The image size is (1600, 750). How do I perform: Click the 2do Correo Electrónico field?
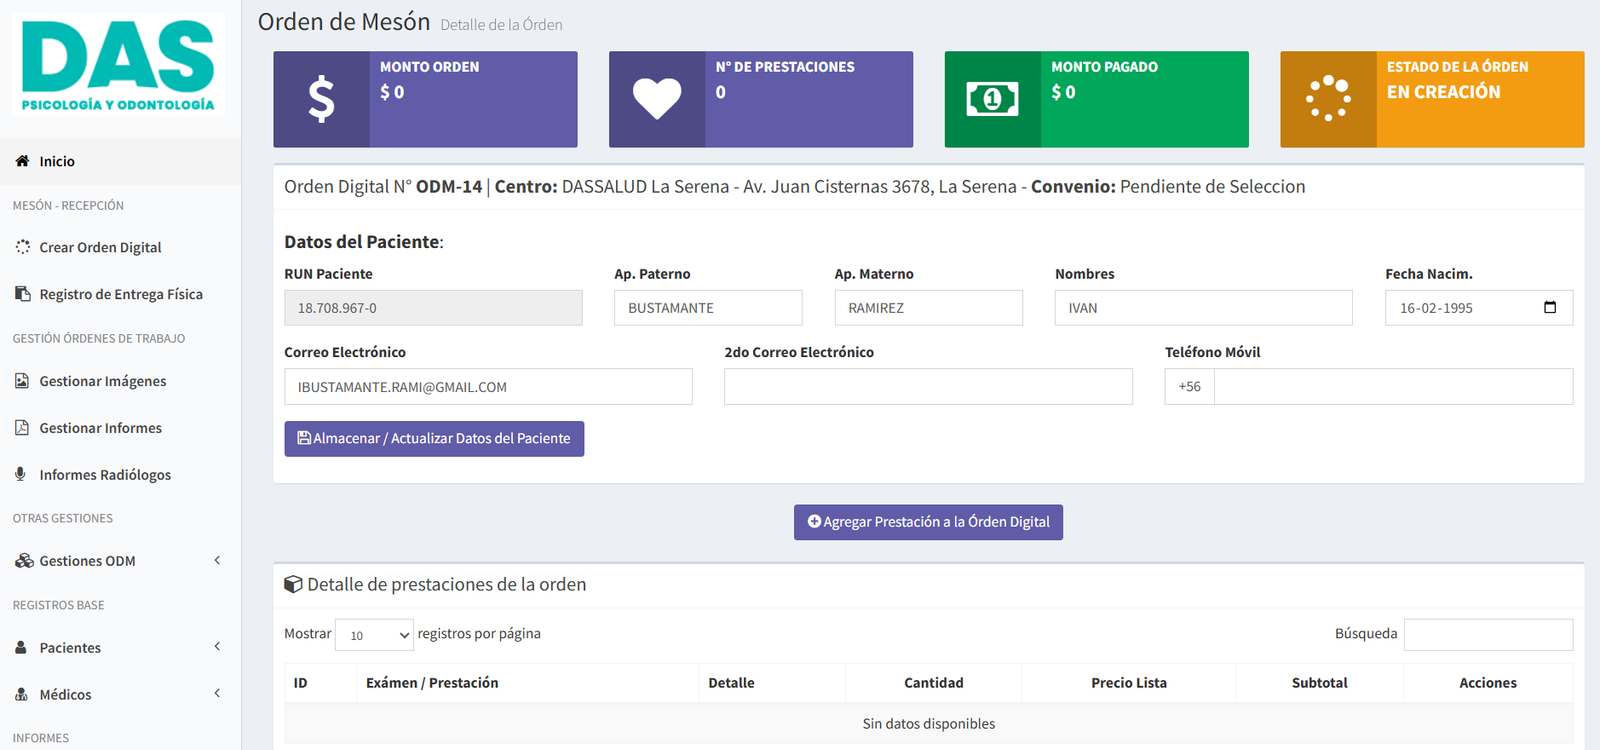tap(928, 387)
